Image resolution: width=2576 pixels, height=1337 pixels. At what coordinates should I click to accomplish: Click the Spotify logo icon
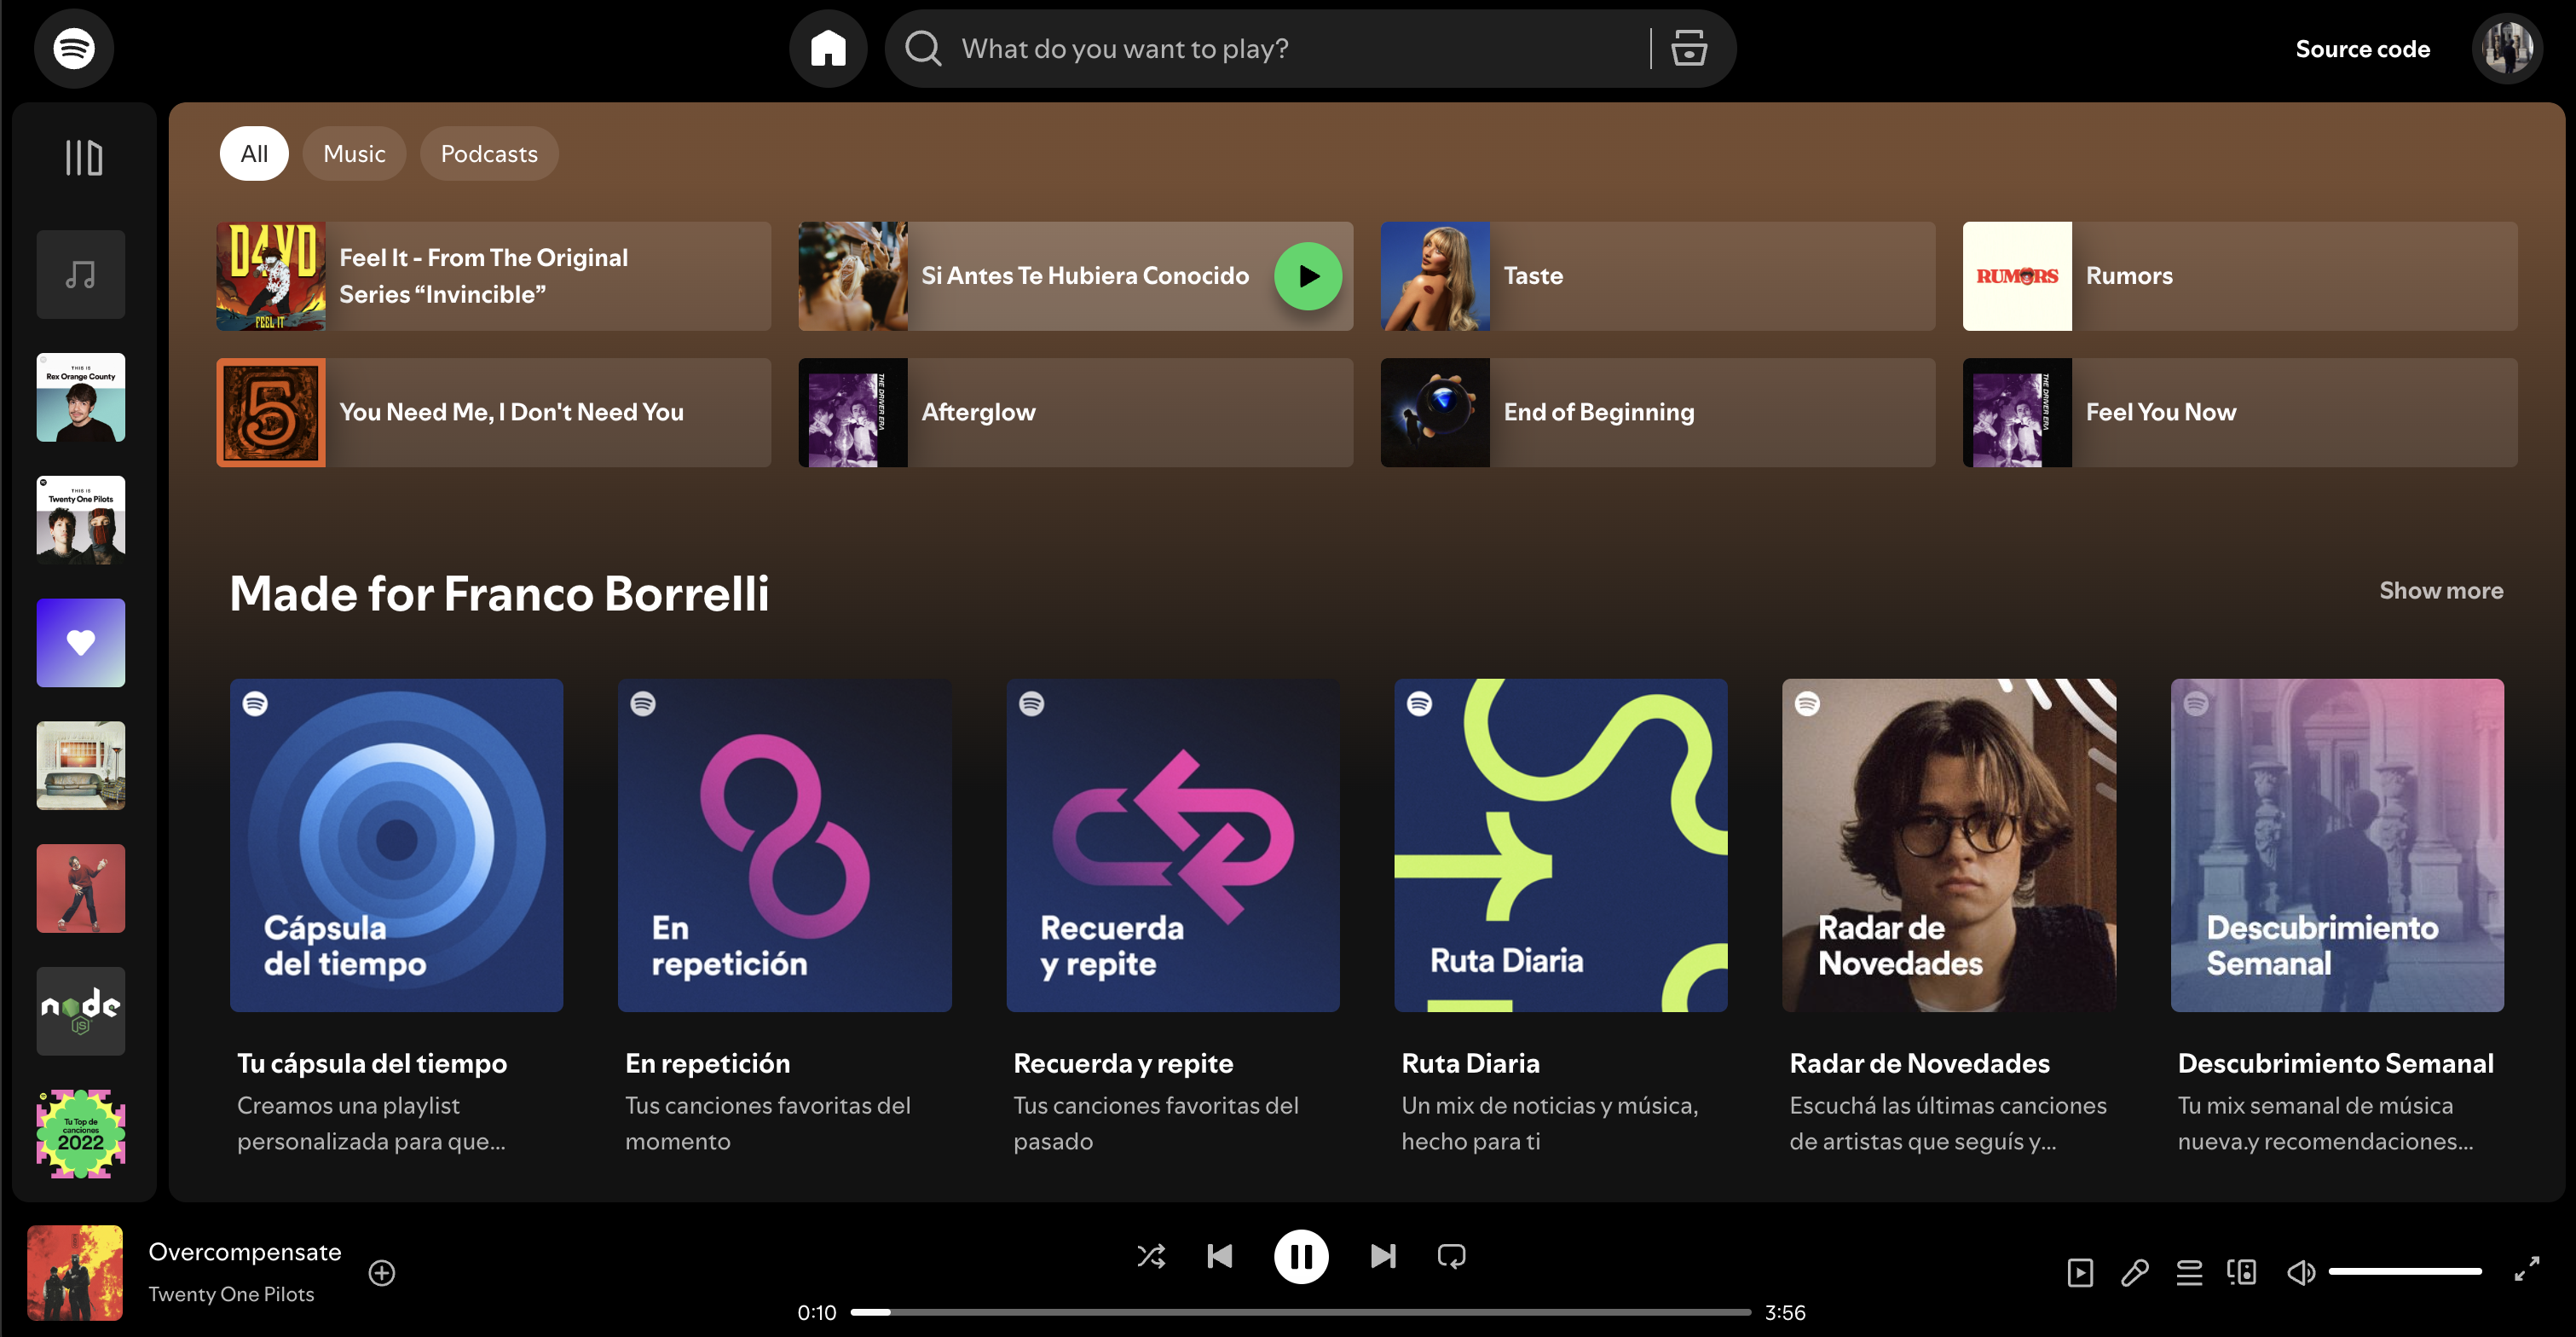pos(74,48)
